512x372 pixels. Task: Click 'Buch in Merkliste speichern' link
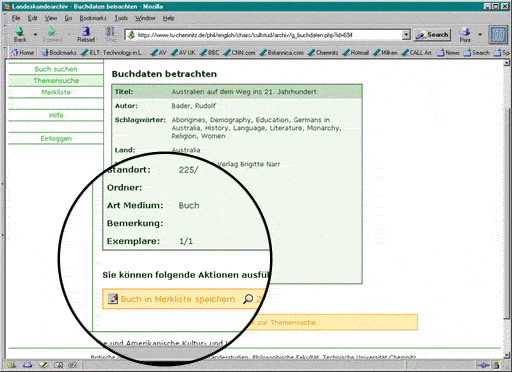coord(178,299)
